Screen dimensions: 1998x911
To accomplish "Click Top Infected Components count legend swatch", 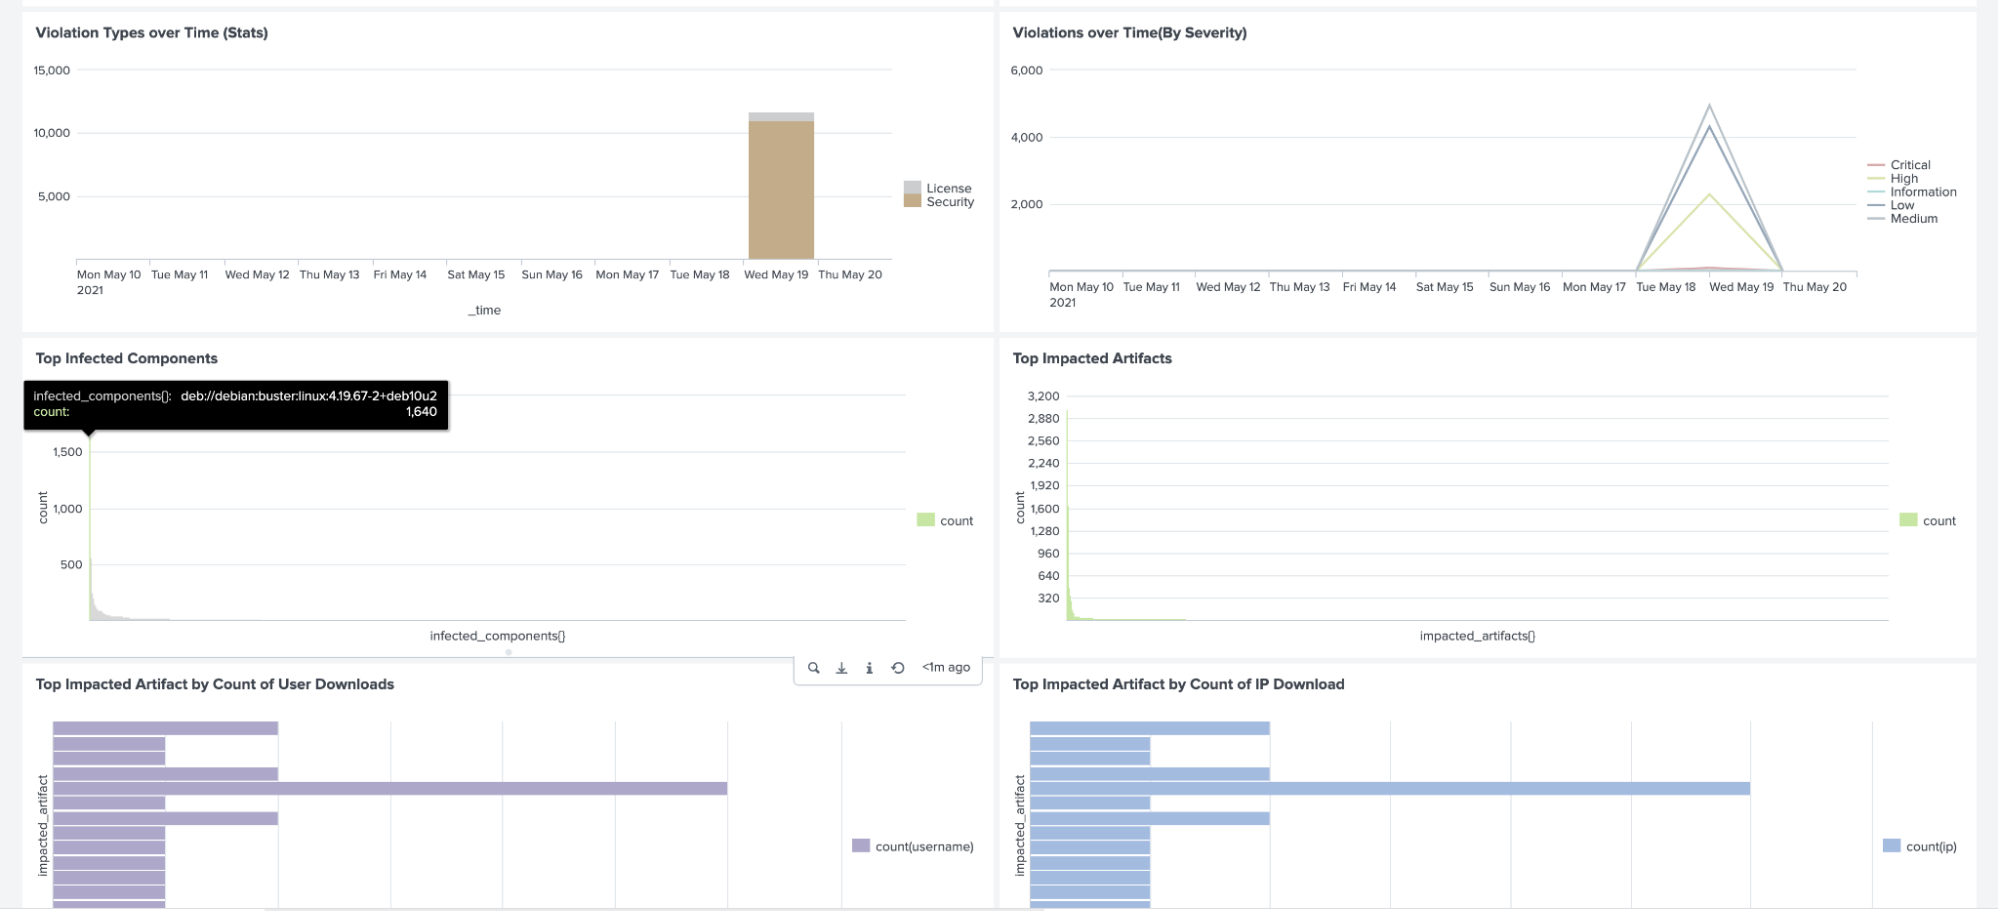I will pos(926,520).
